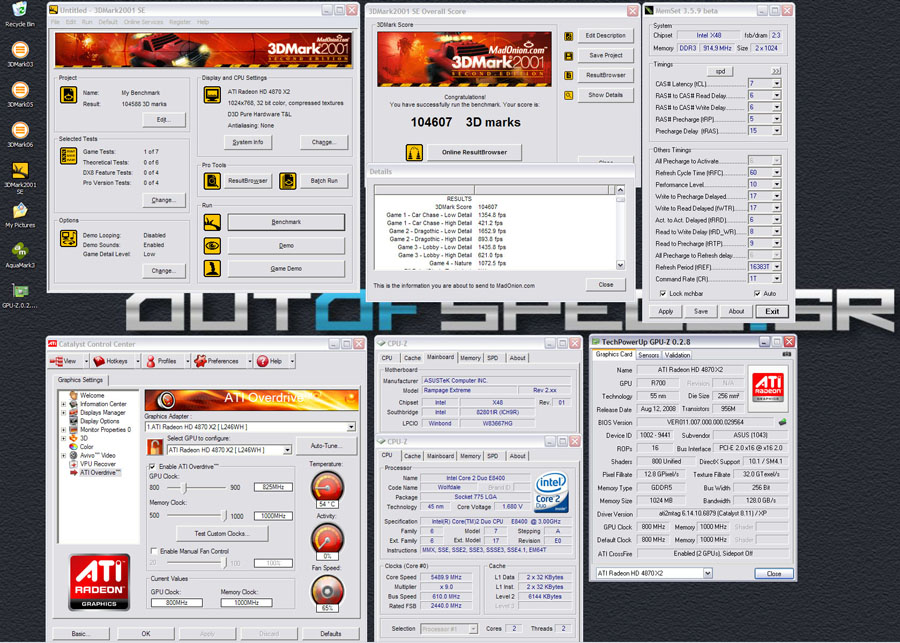Click the down arrow of the Details results scrollbar
Screen dimensions: 900x643
coord(620,265)
